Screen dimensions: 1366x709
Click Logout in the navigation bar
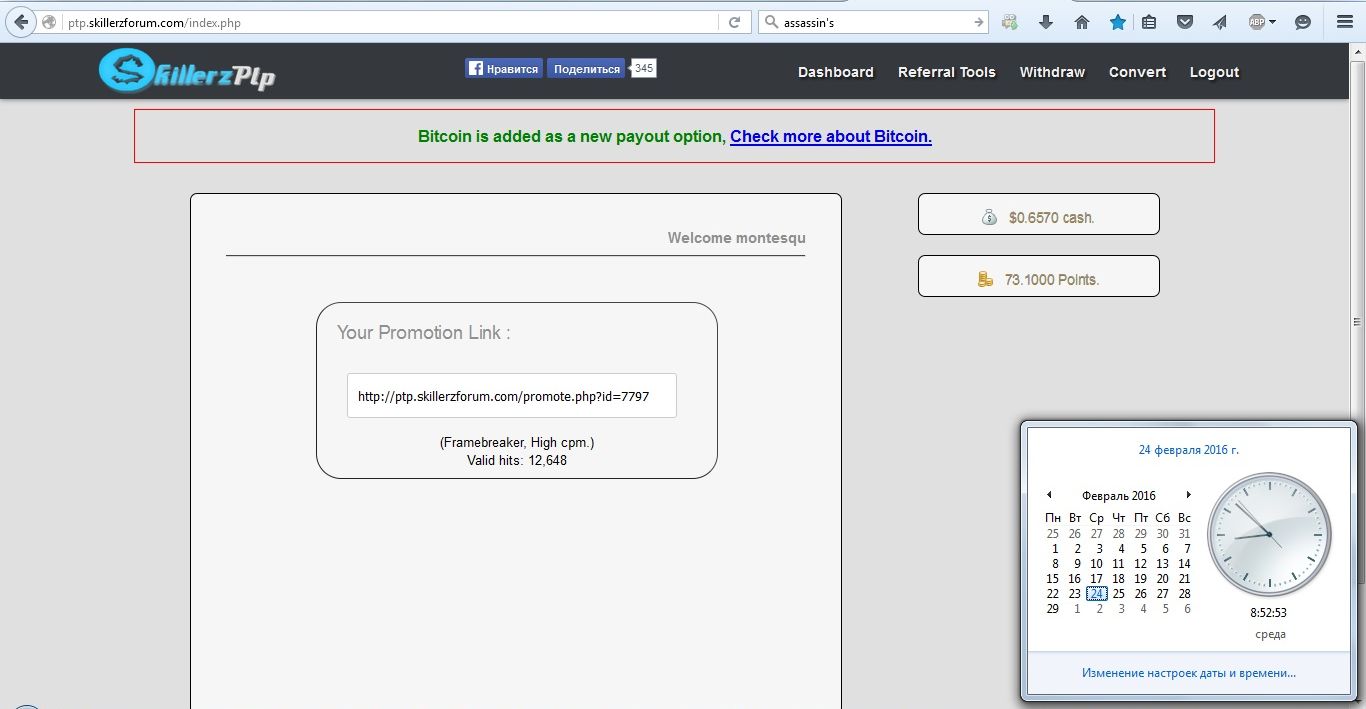click(1214, 72)
